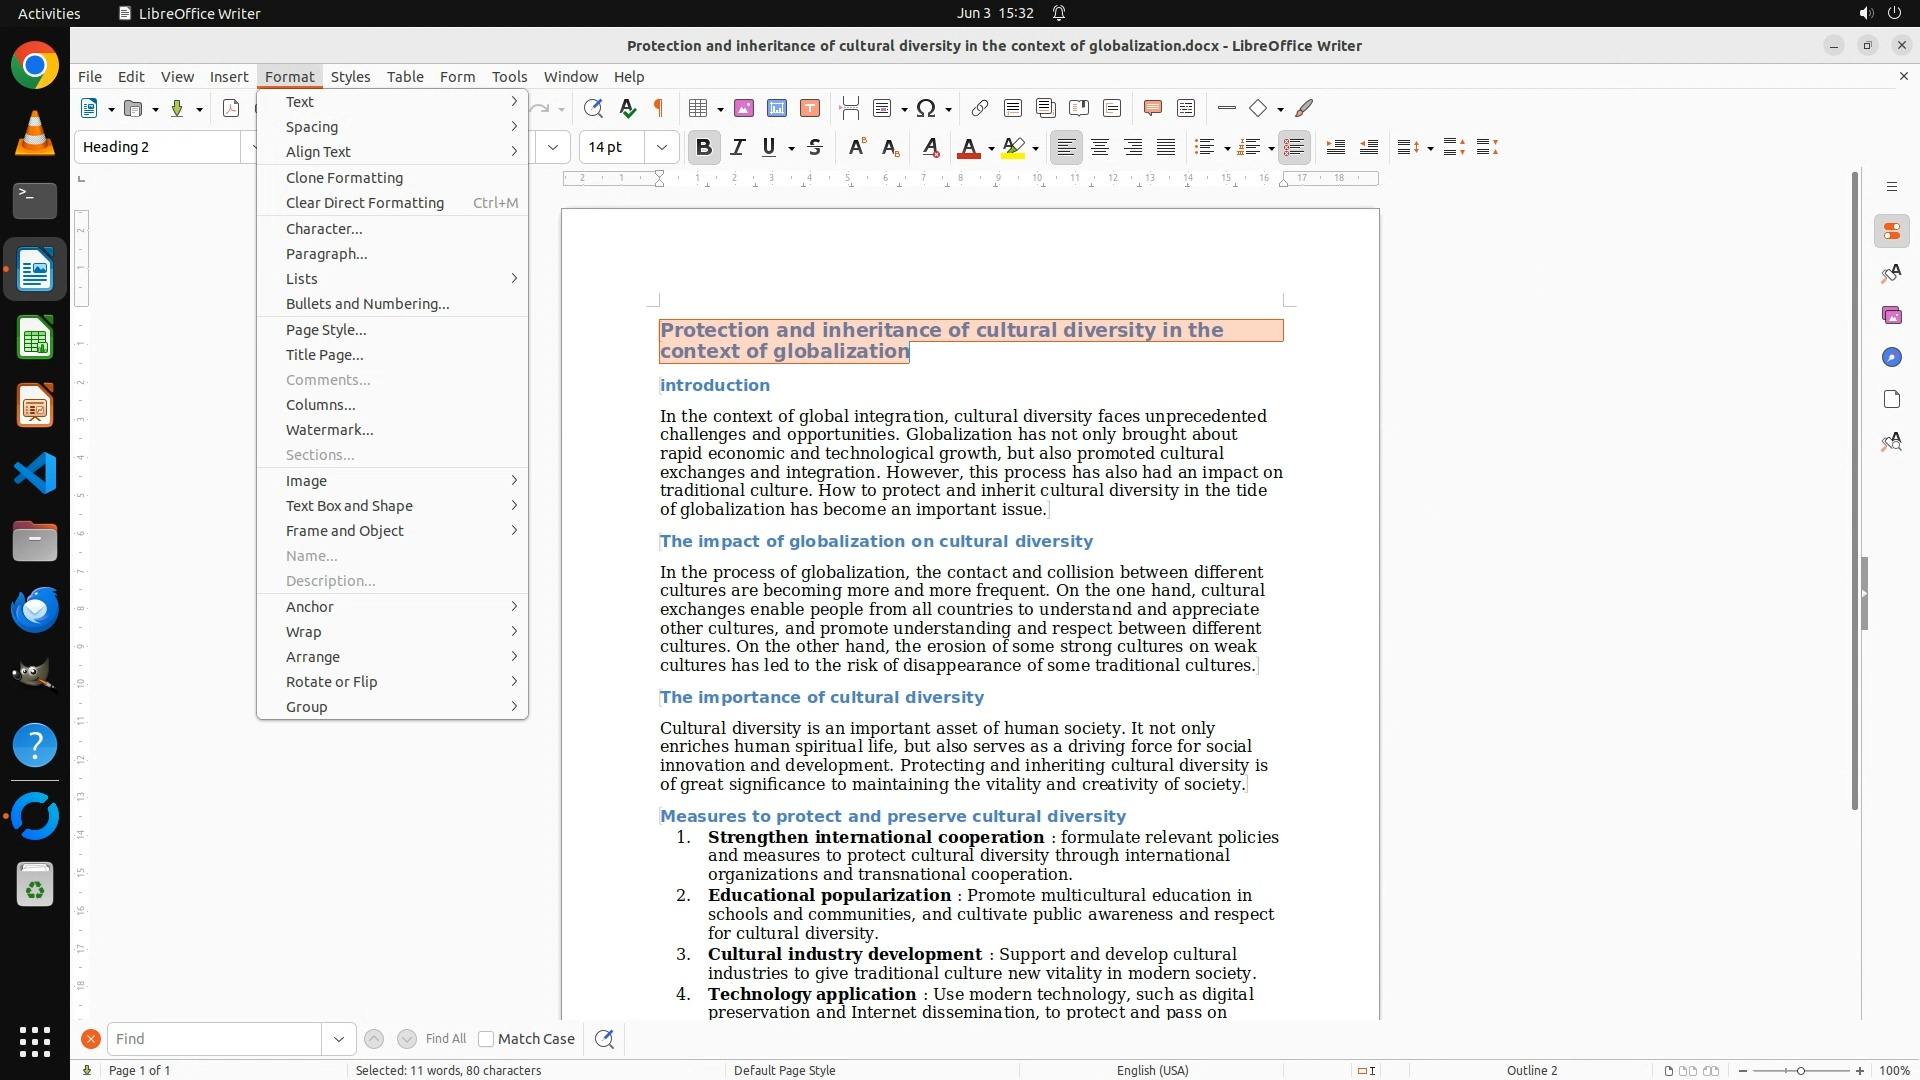Click the Find All button

445,1039
